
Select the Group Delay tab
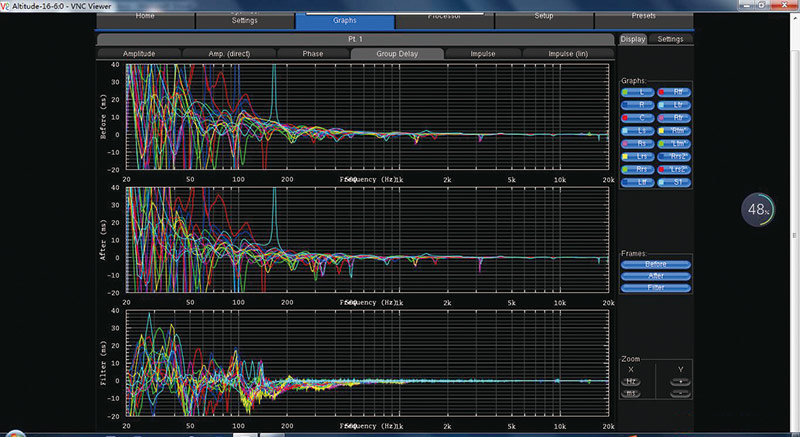397,54
